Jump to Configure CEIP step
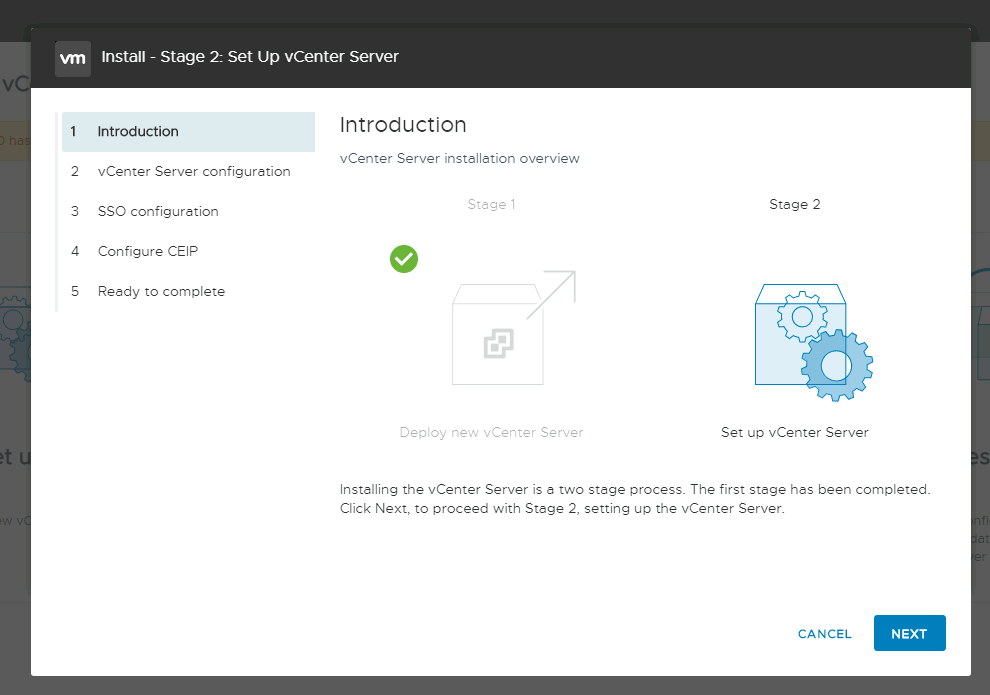 click(x=148, y=252)
